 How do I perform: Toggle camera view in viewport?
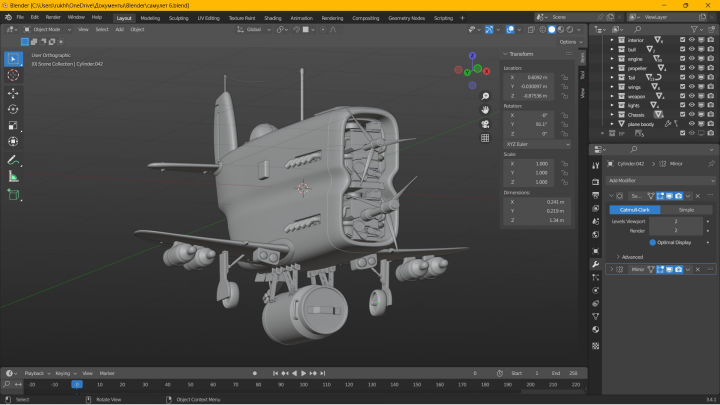485,124
